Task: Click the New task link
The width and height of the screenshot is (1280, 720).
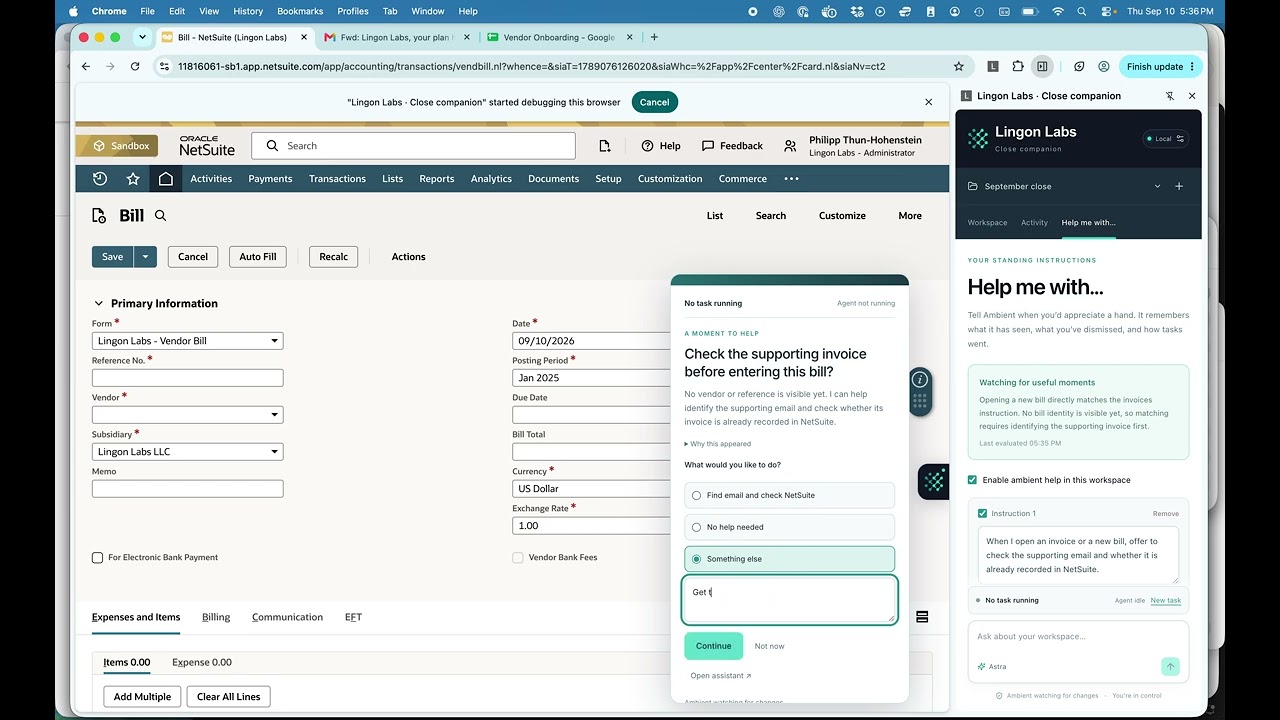Action: click(1165, 600)
